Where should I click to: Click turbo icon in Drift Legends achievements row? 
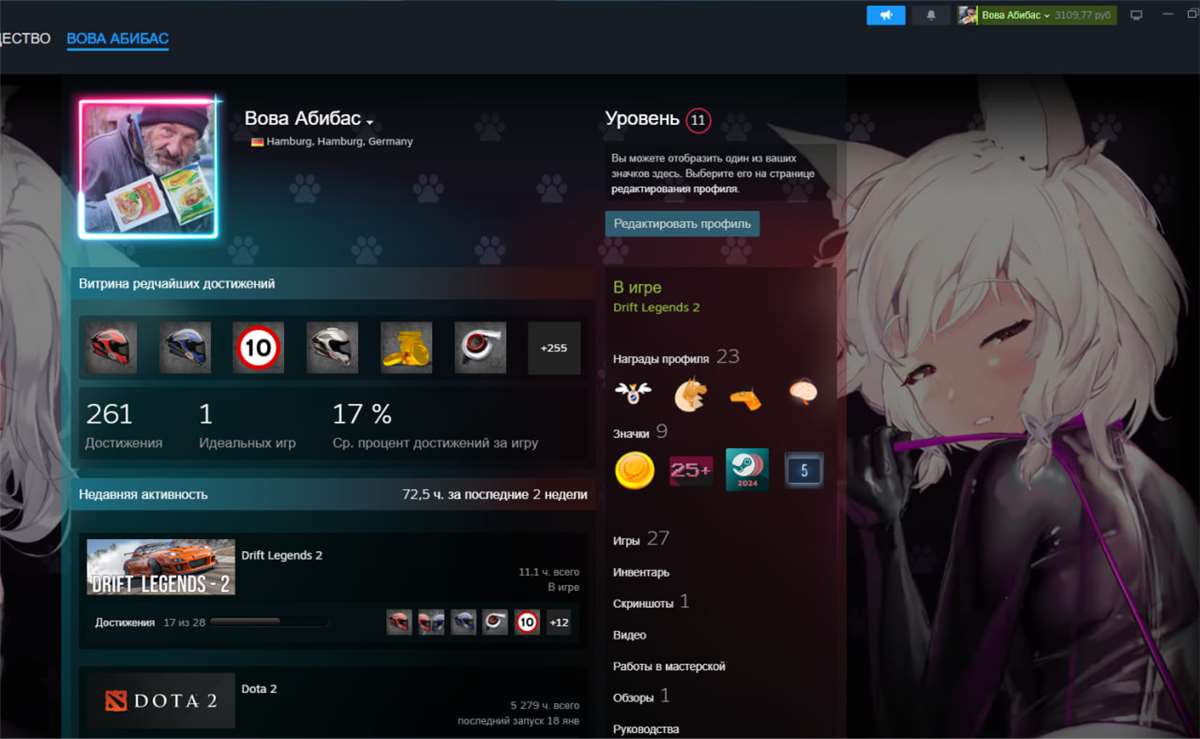(x=495, y=622)
